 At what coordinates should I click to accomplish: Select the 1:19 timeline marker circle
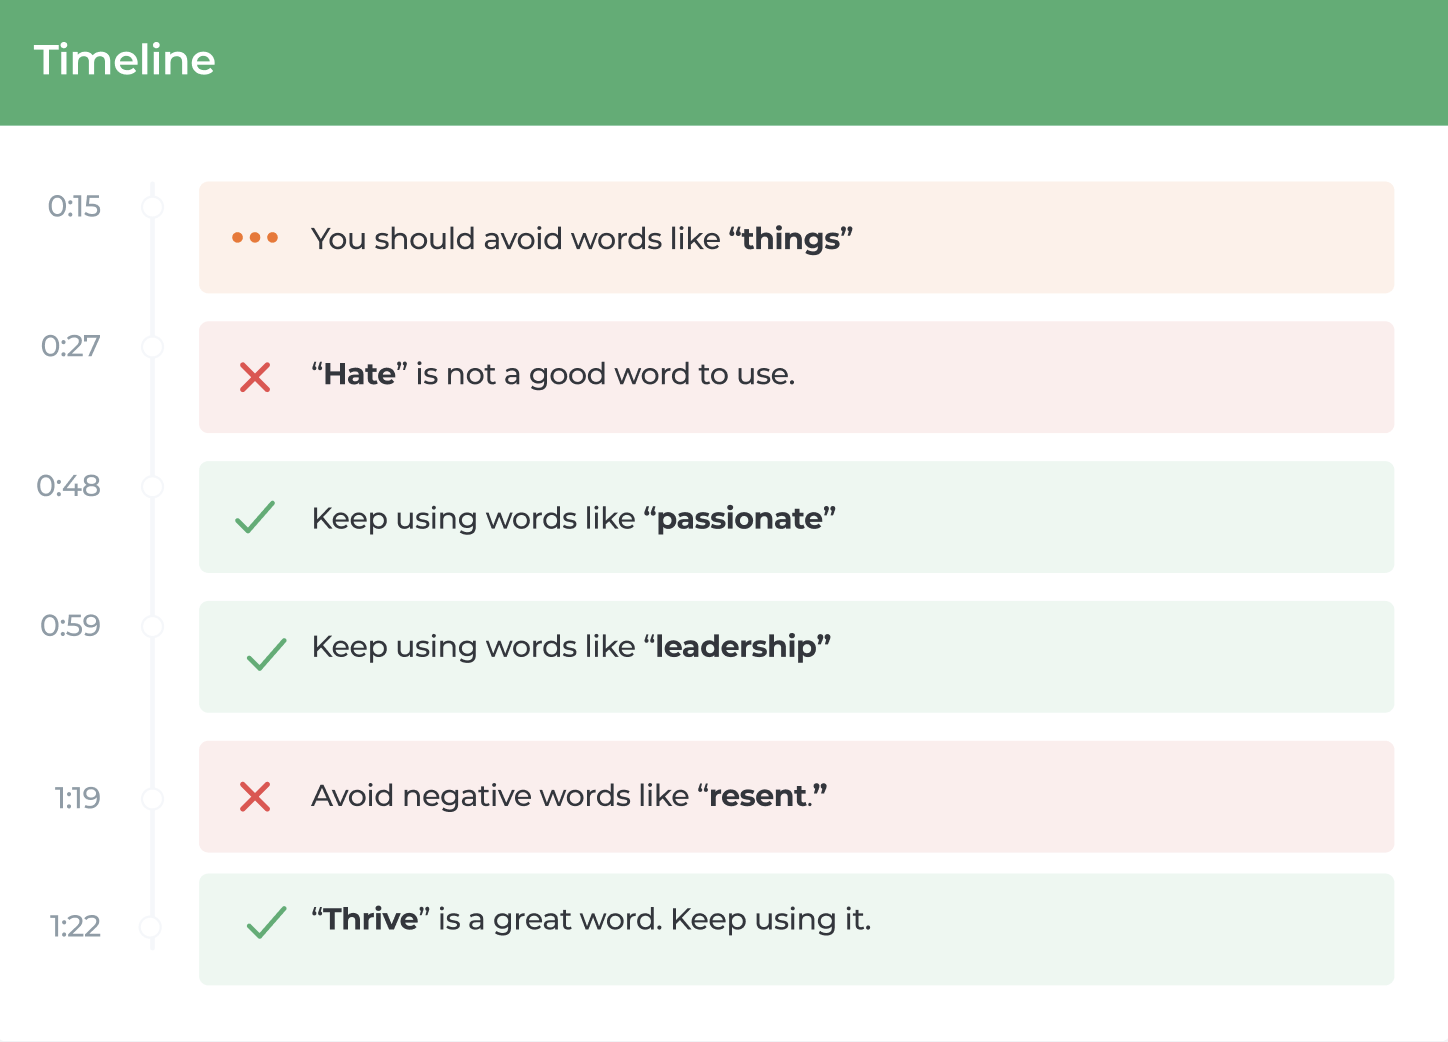click(x=152, y=798)
